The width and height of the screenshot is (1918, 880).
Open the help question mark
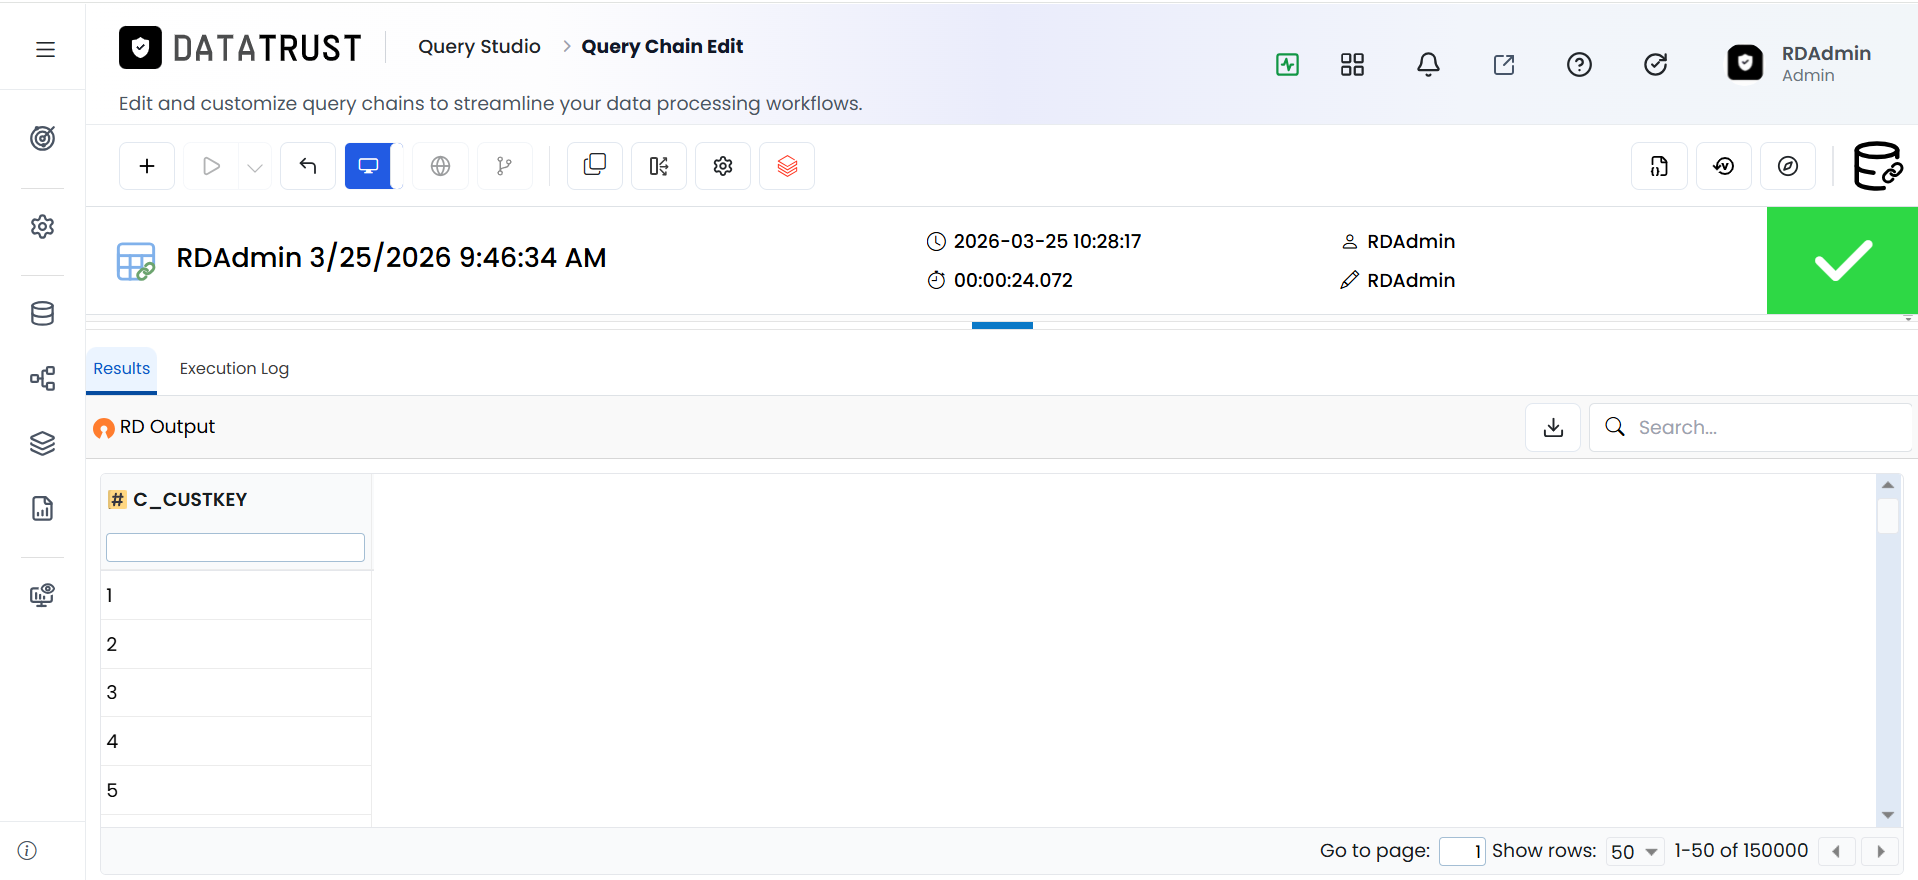[x=1579, y=65]
